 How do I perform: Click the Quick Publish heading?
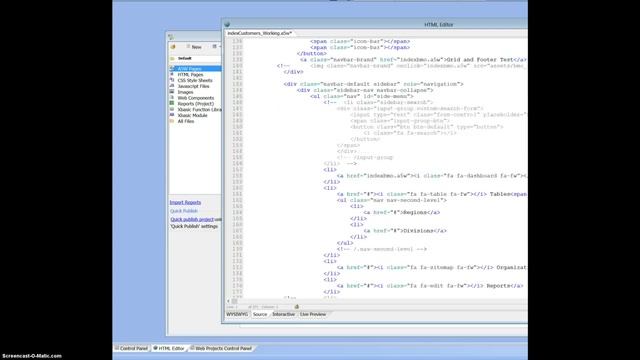click(x=184, y=211)
